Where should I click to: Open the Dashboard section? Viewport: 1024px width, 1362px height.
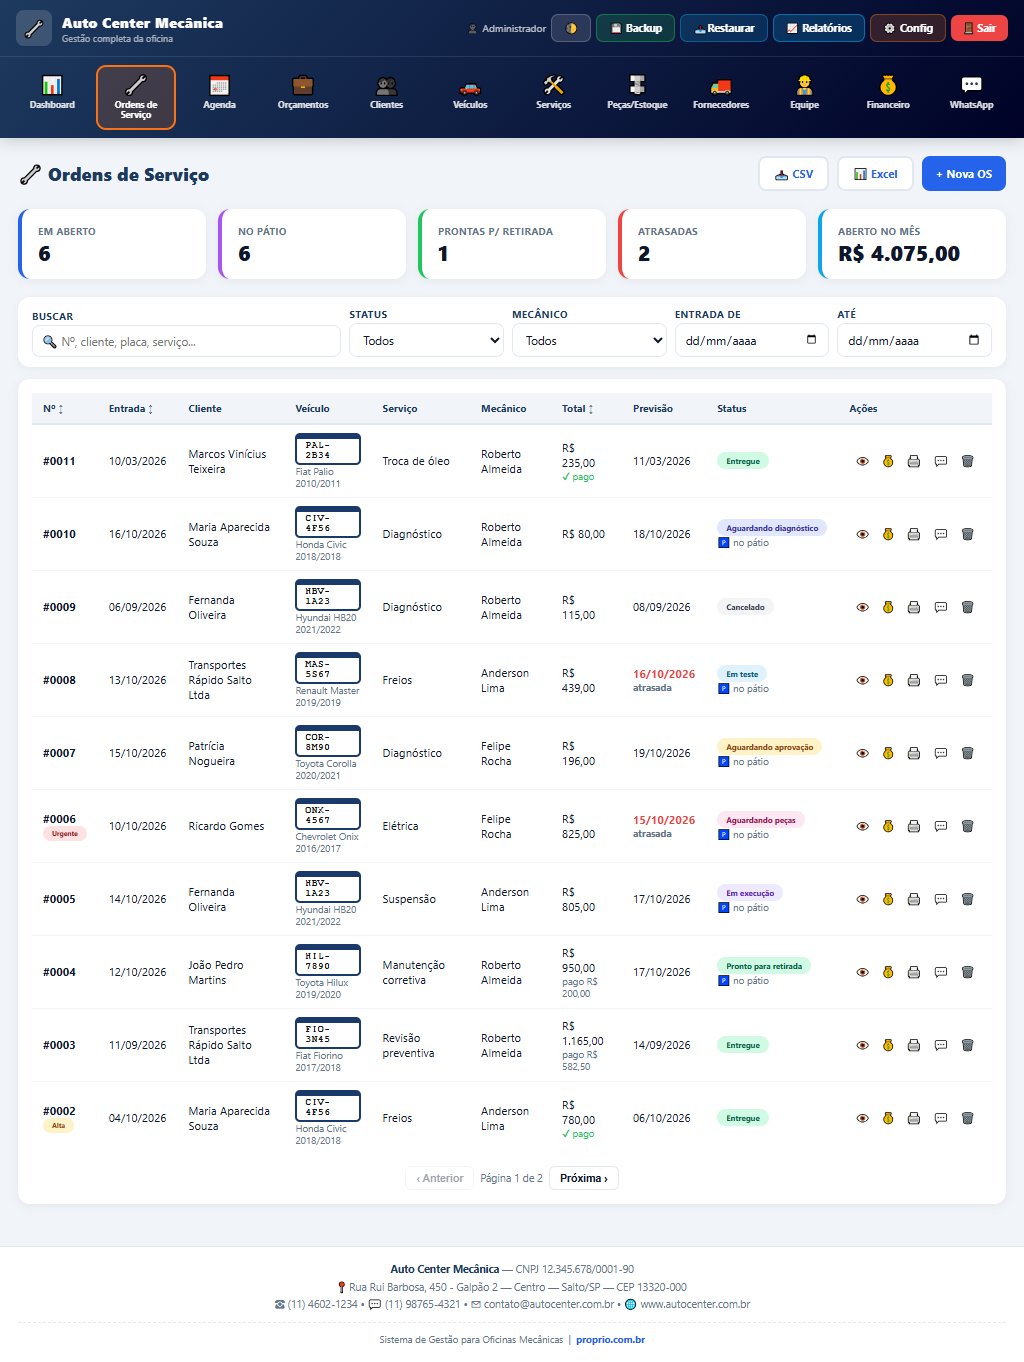(x=52, y=93)
